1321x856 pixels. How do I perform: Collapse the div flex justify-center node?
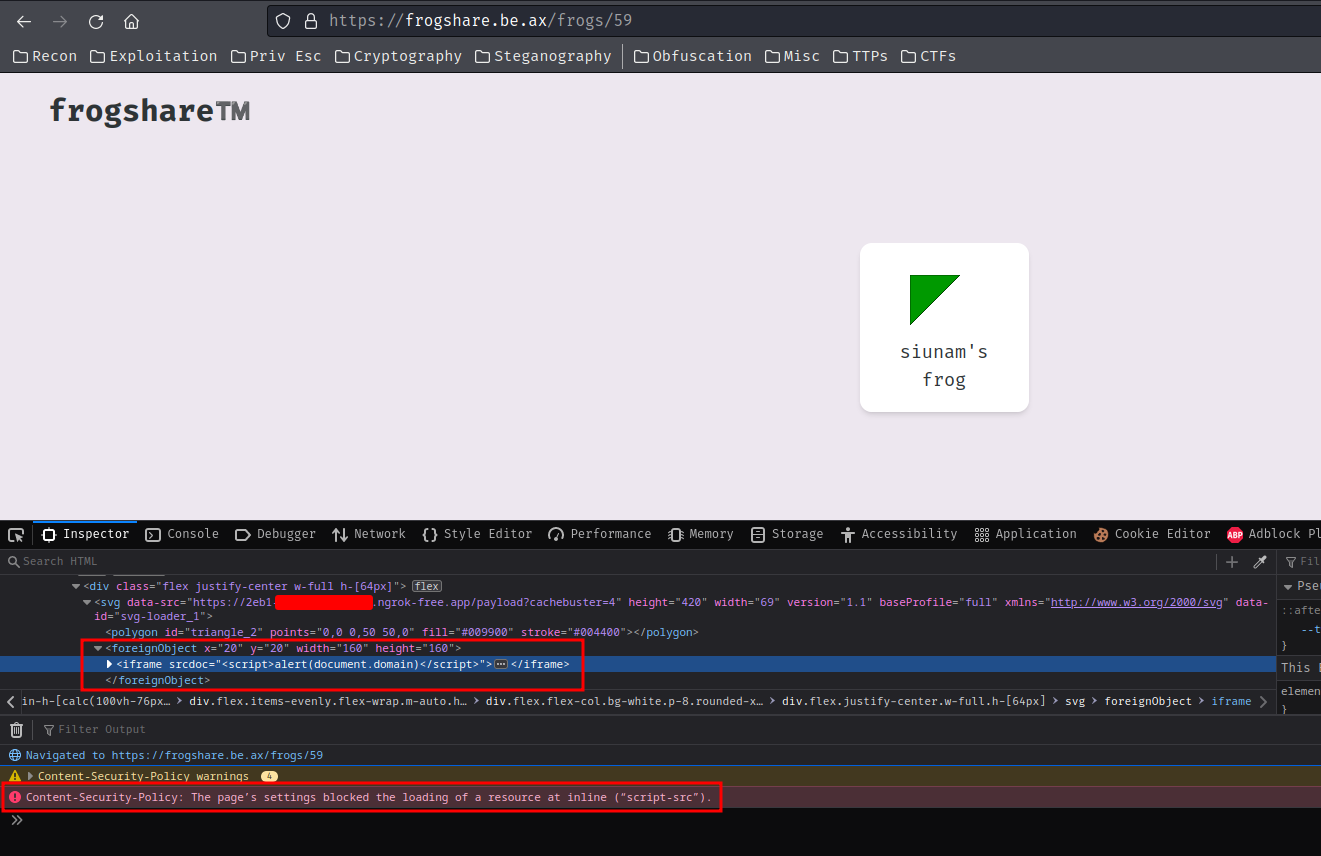click(77, 586)
